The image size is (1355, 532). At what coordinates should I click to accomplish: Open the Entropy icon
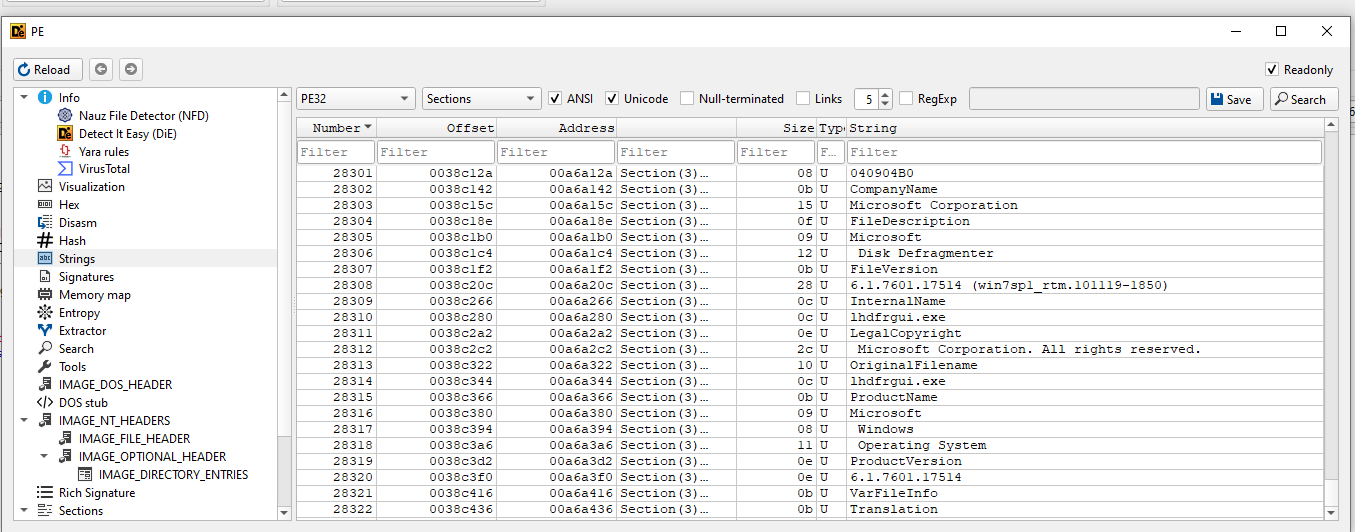(44, 312)
